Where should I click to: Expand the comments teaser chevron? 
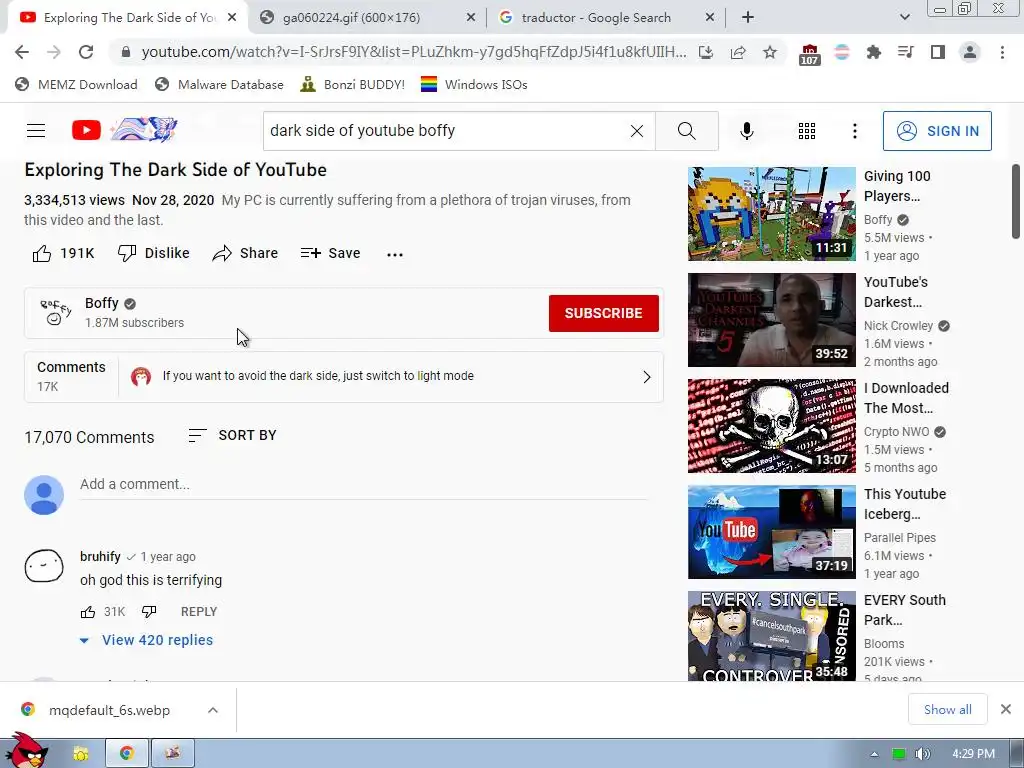pyautogui.click(x=647, y=377)
